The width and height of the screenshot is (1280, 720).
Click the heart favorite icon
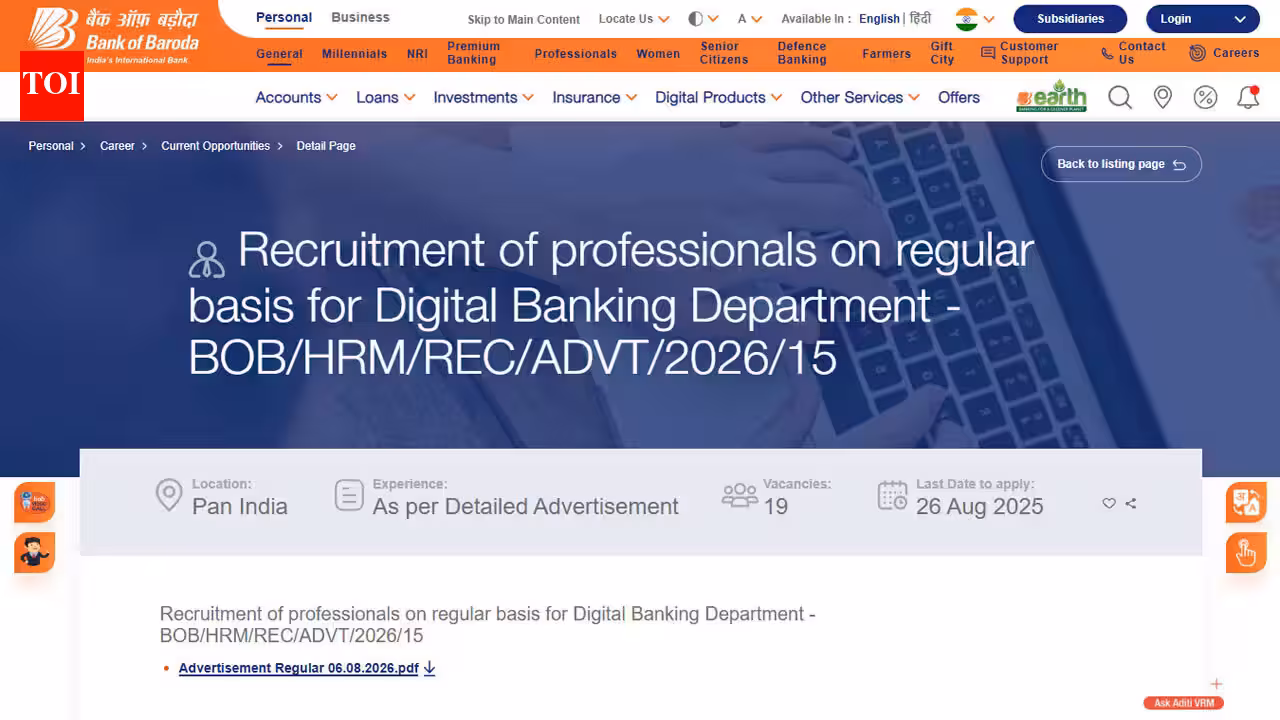click(1109, 503)
